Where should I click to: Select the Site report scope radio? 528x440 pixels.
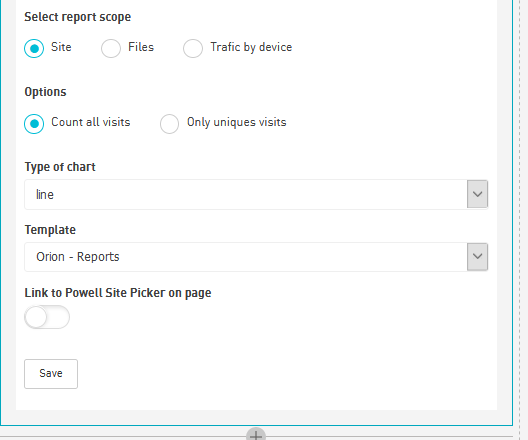pyautogui.click(x=34, y=48)
